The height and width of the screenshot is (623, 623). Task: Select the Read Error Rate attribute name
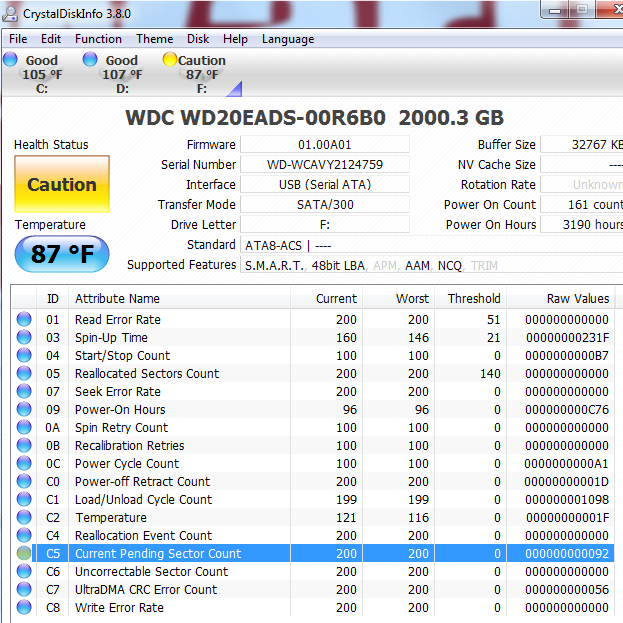tap(118, 319)
